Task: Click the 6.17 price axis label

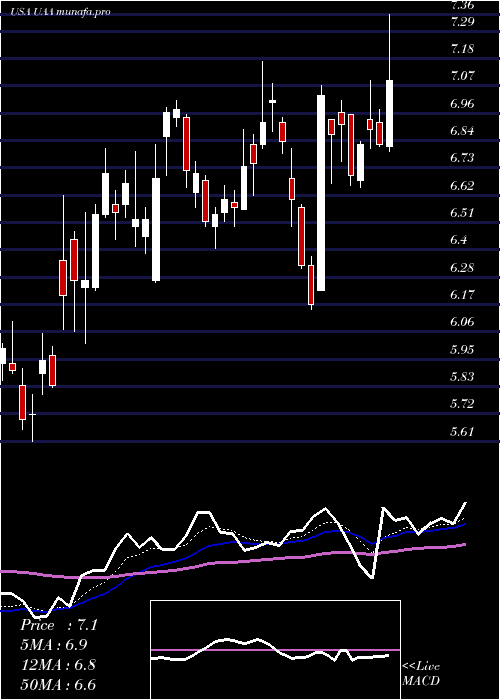Action: pos(462,295)
